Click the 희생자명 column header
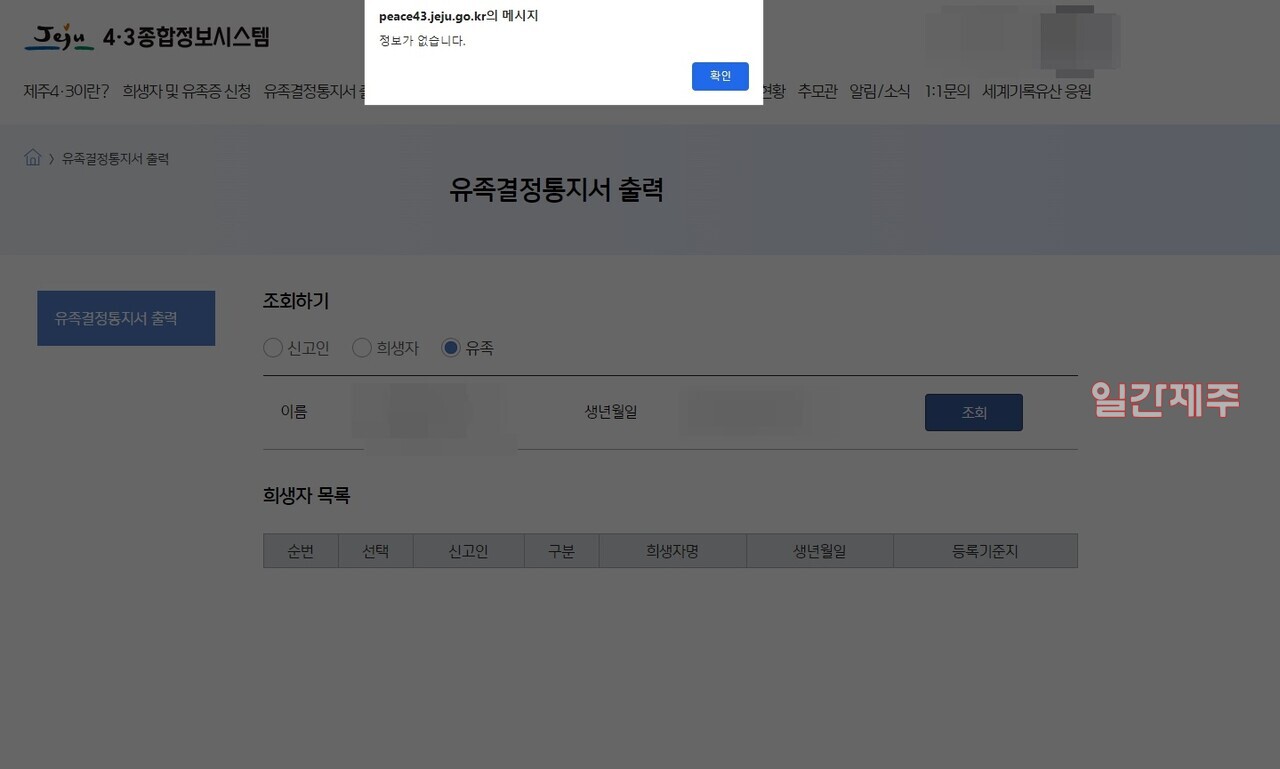Screen dimensions: 1280x769 672,550
